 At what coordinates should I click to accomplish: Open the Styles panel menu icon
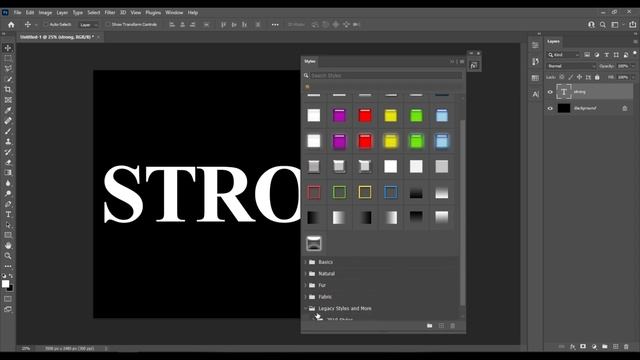tap(462, 62)
